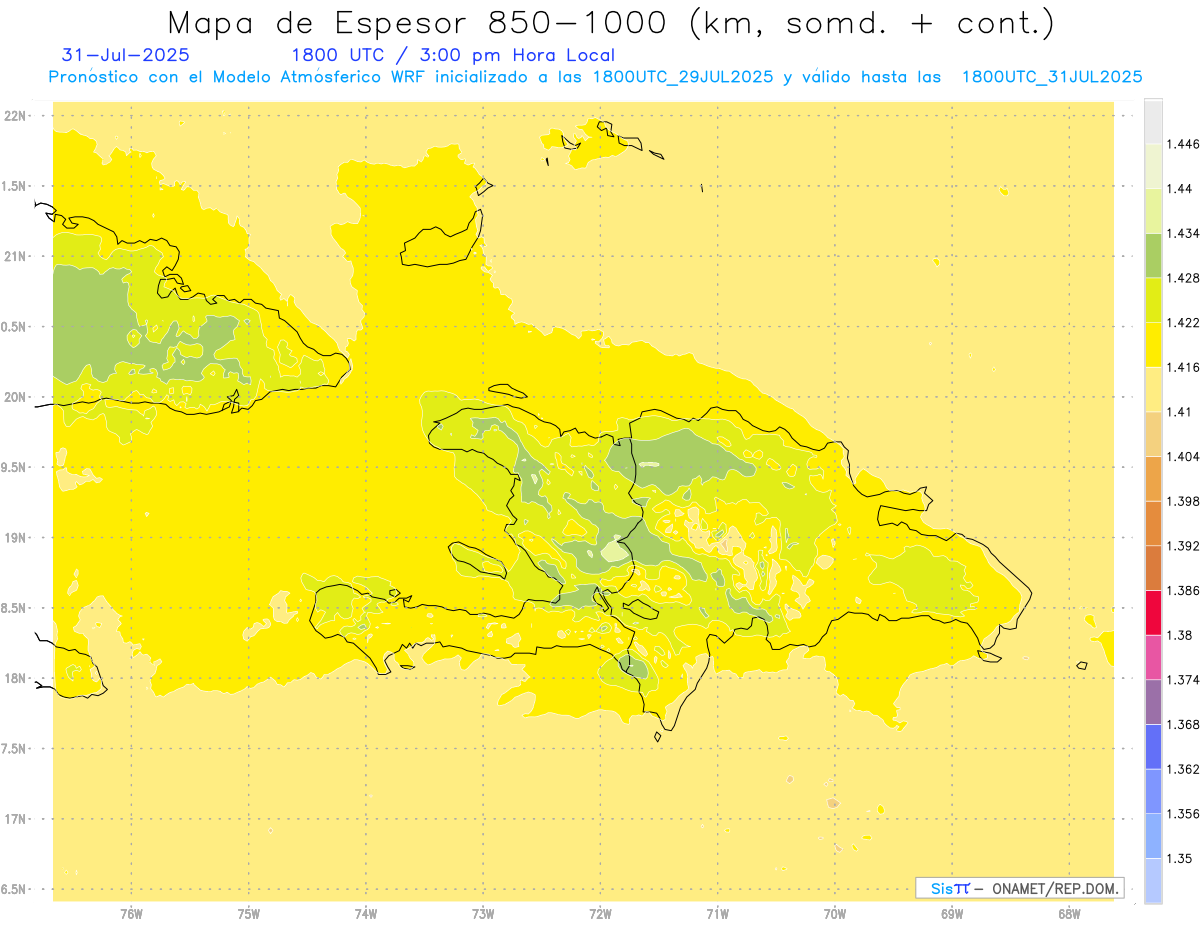
Task: Click the '22N' latitude axis label
Action: tap(16, 116)
